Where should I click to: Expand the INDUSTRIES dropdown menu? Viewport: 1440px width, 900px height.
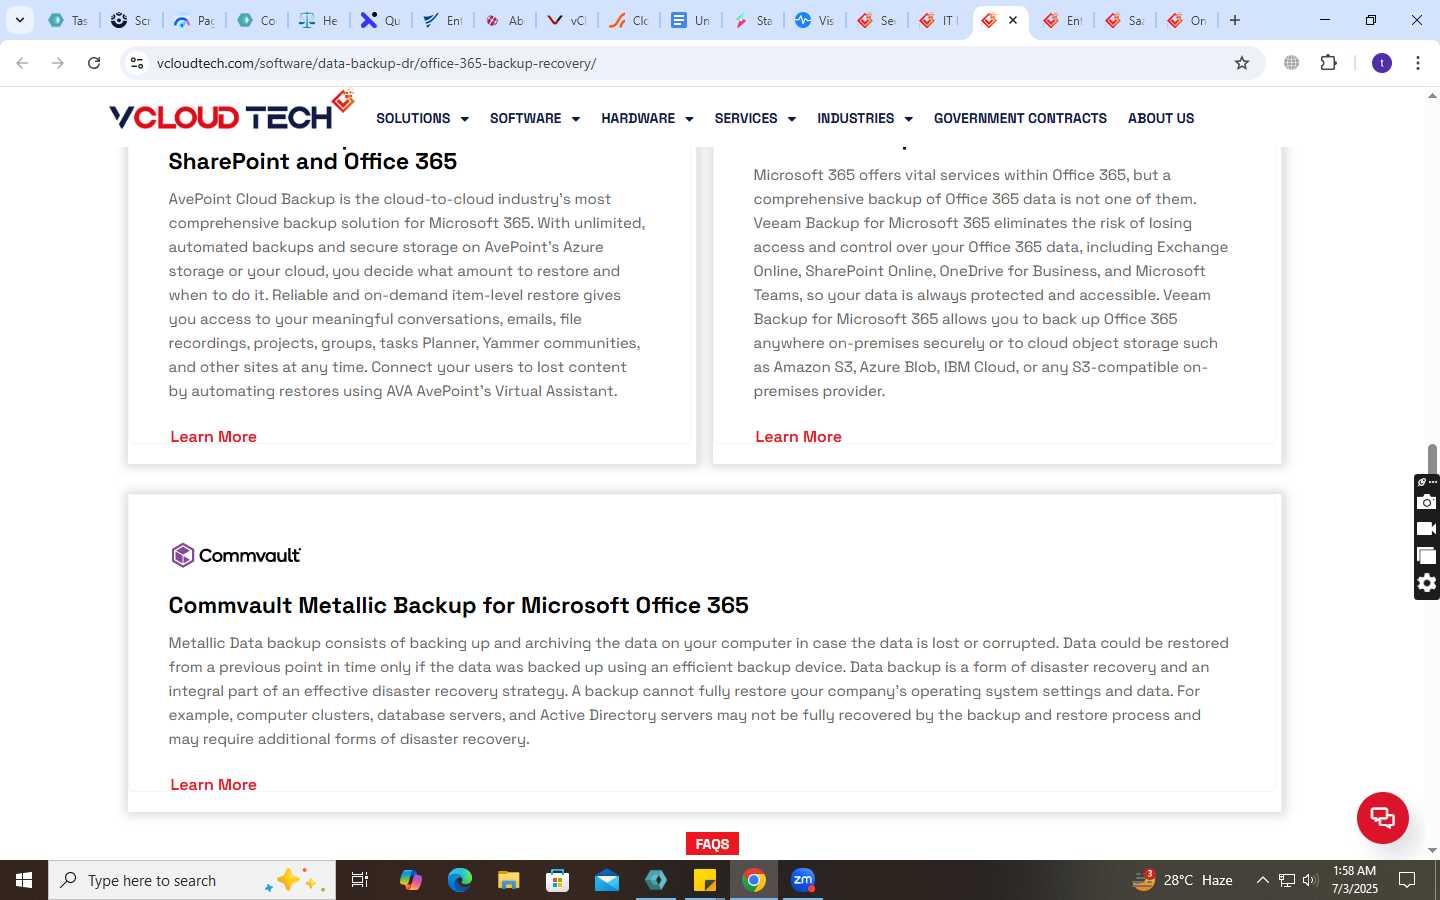coord(865,118)
